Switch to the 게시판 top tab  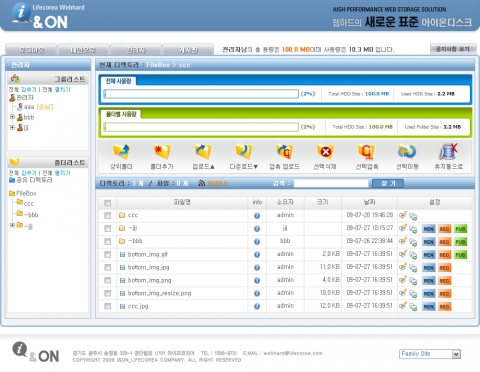188,50
